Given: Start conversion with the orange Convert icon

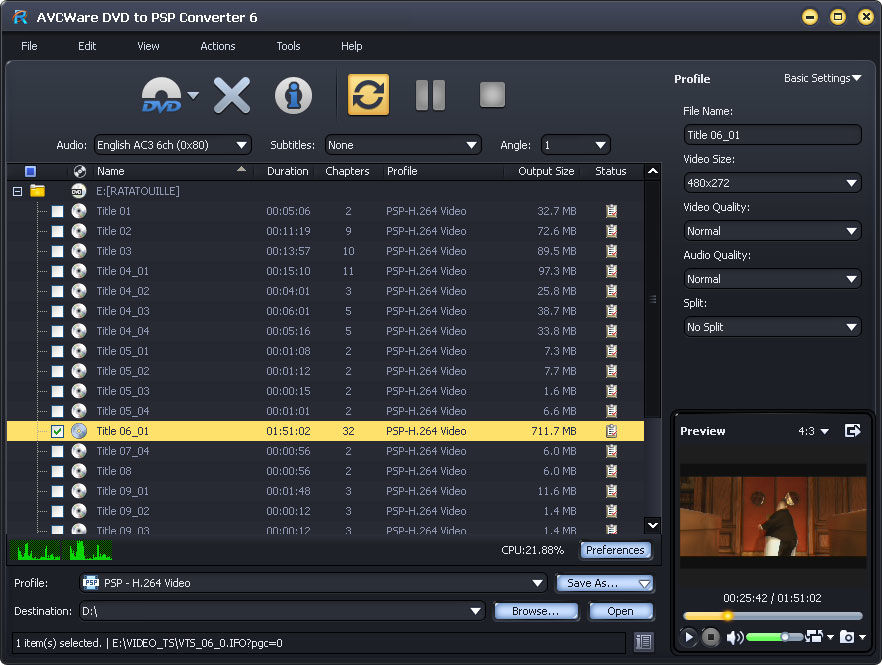Looking at the screenshot, I should [x=368, y=95].
